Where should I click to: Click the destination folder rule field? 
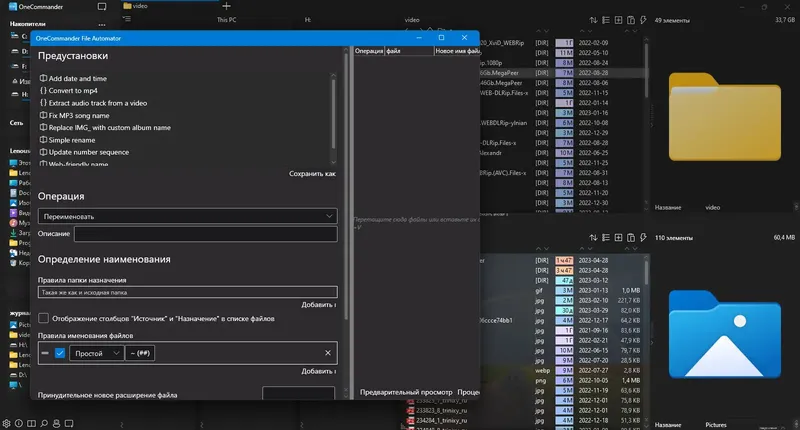(187, 292)
